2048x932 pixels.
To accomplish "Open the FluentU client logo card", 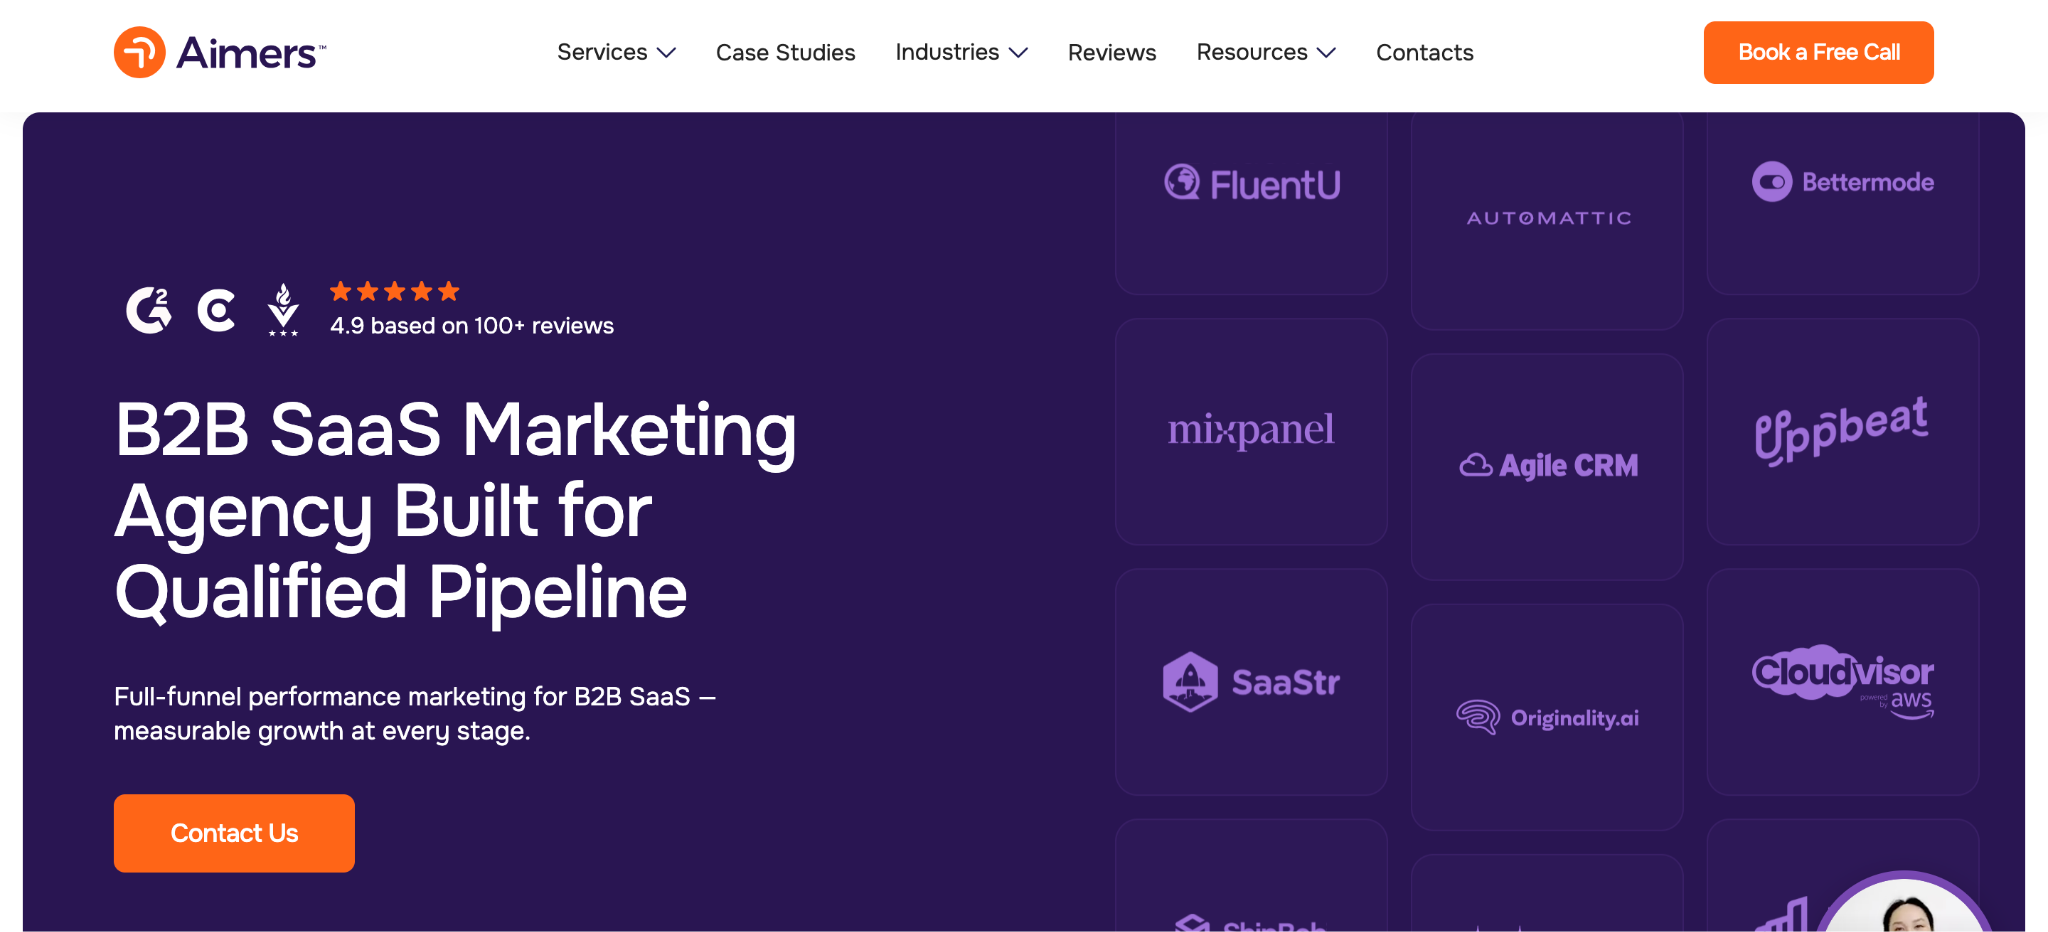I will coord(1251,203).
